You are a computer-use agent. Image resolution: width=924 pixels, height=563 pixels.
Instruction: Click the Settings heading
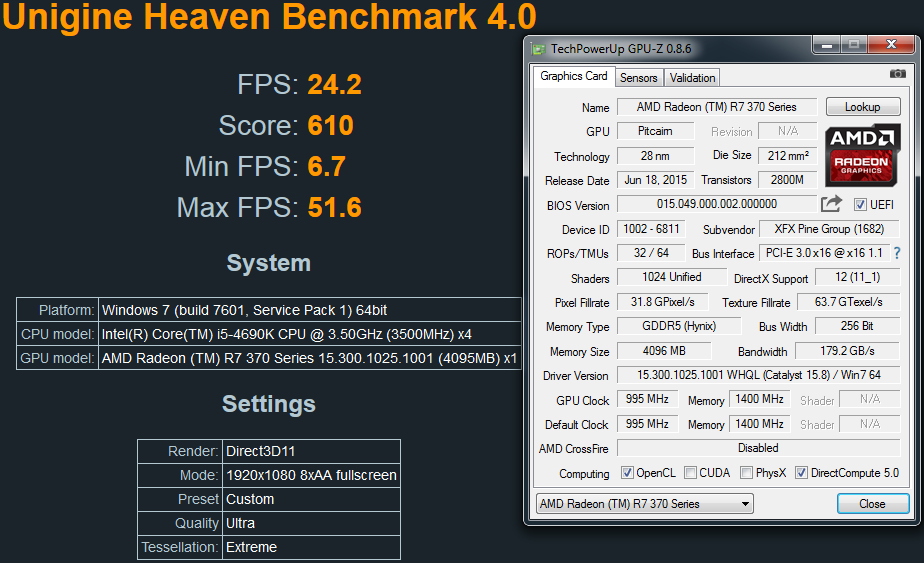click(269, 404)
